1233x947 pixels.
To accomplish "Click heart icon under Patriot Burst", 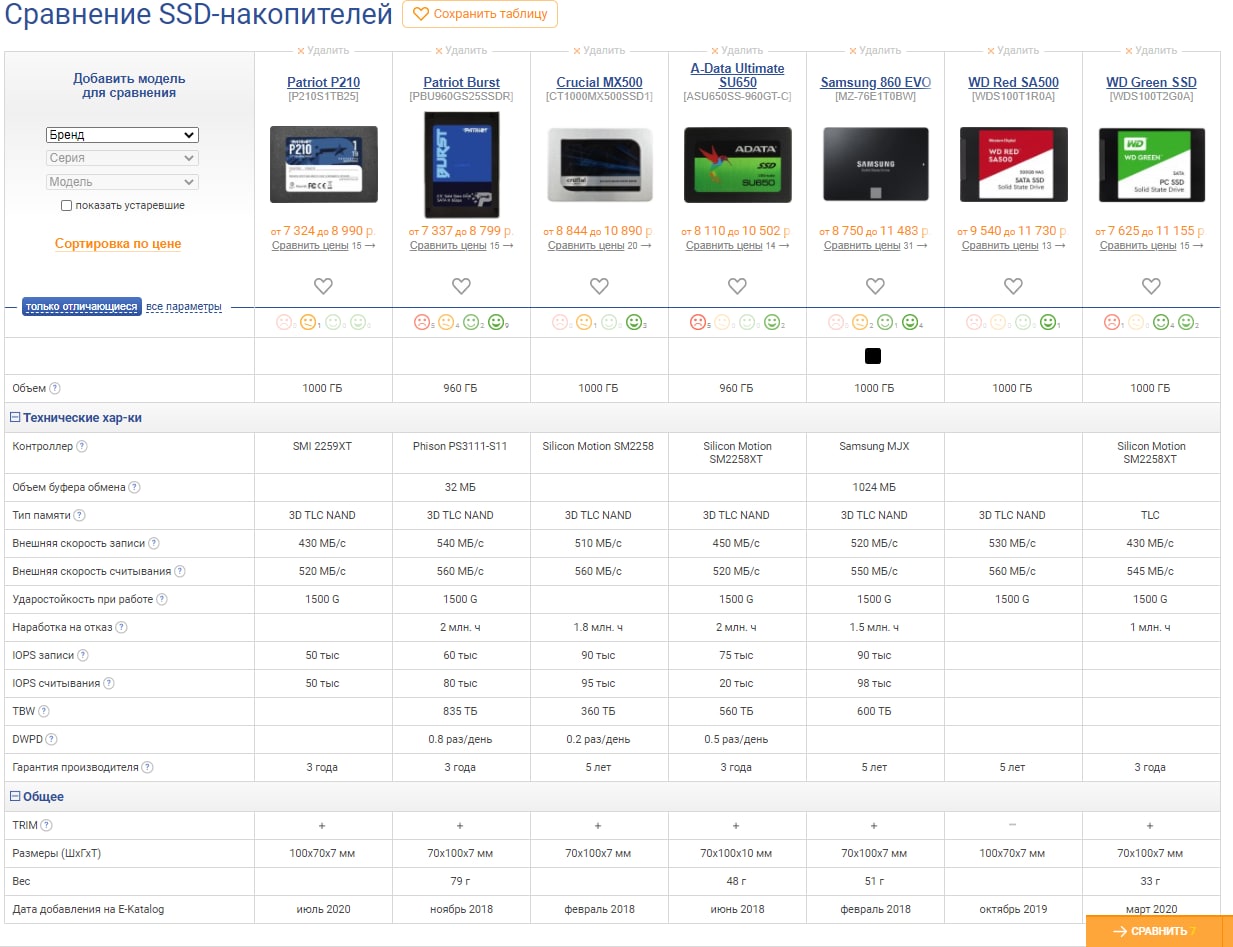I will (x=461, y=286).
